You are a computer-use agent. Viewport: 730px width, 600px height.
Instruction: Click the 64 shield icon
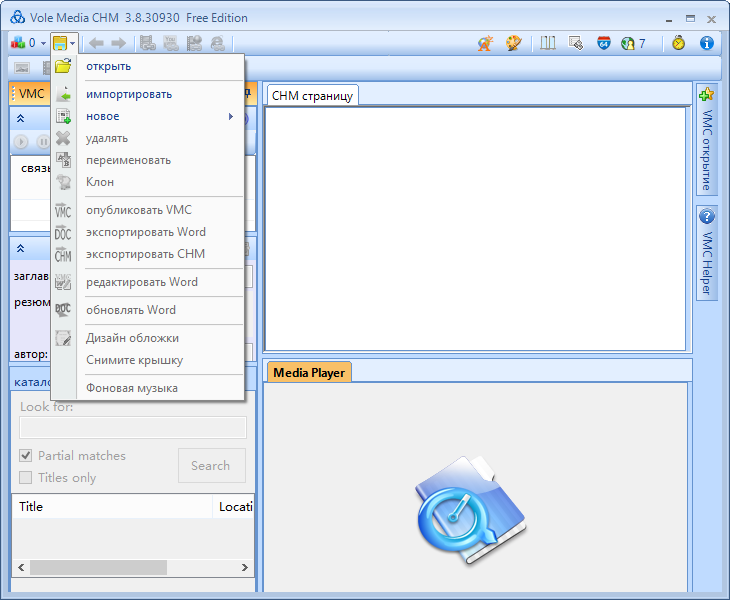[x=604, y=43]
